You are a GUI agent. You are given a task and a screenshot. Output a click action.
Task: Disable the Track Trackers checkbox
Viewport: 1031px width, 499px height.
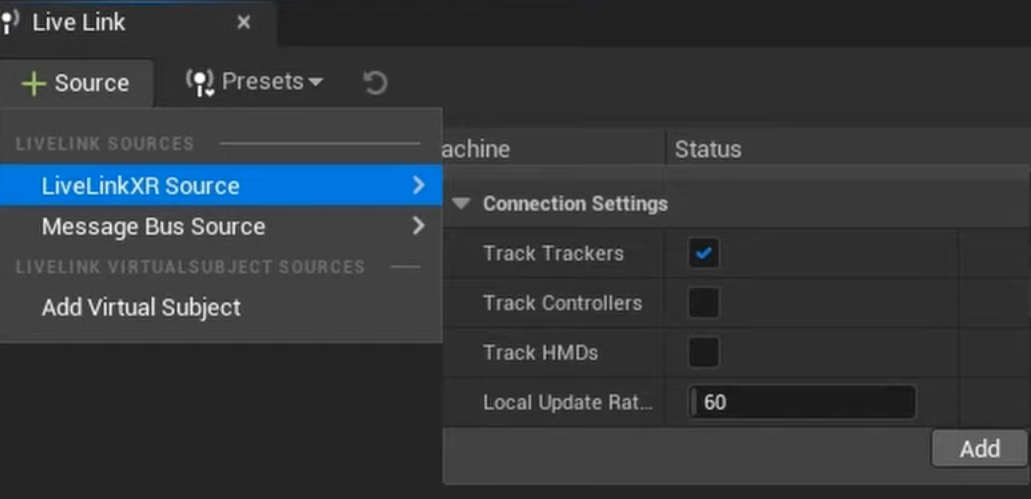click(x=704, y=254)
